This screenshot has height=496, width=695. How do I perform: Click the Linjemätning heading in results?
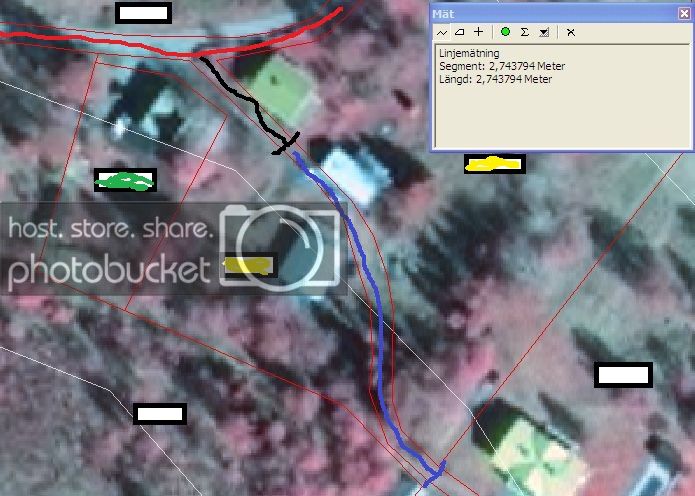[469, 54]
